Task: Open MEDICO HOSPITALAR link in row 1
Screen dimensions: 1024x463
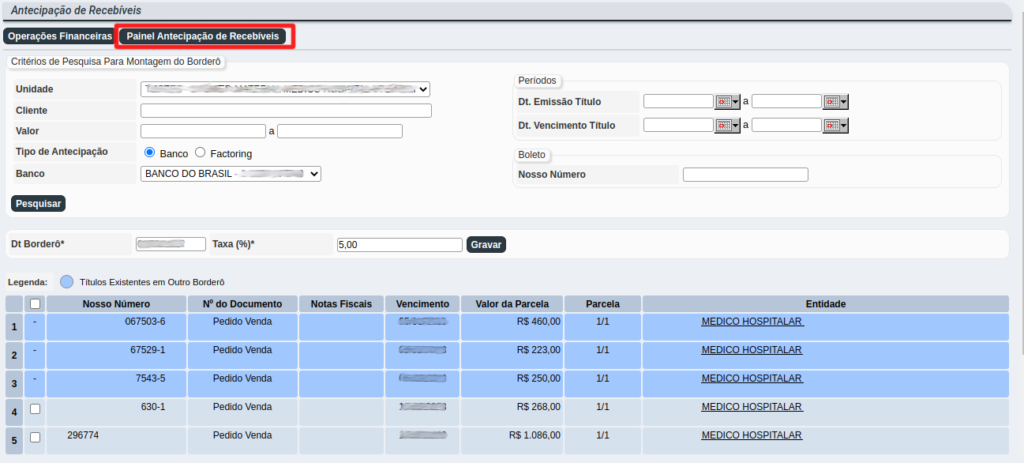Action: [752, 322]
